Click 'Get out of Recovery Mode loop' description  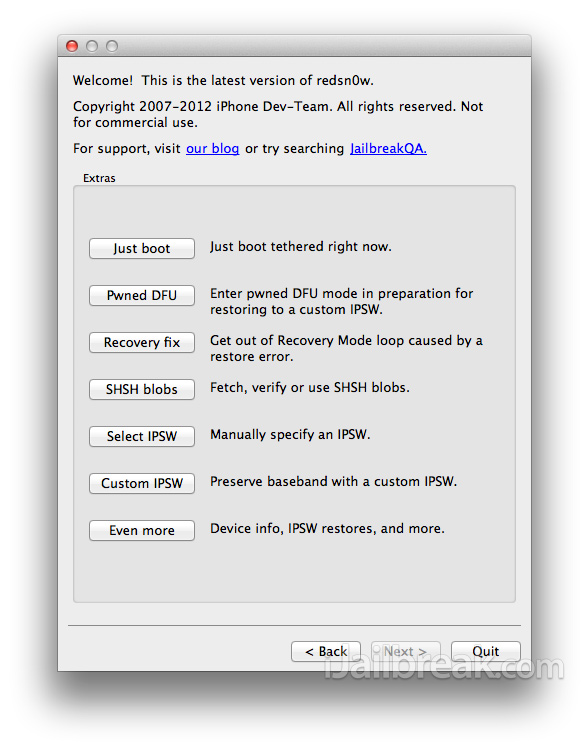tap(346, 348)
